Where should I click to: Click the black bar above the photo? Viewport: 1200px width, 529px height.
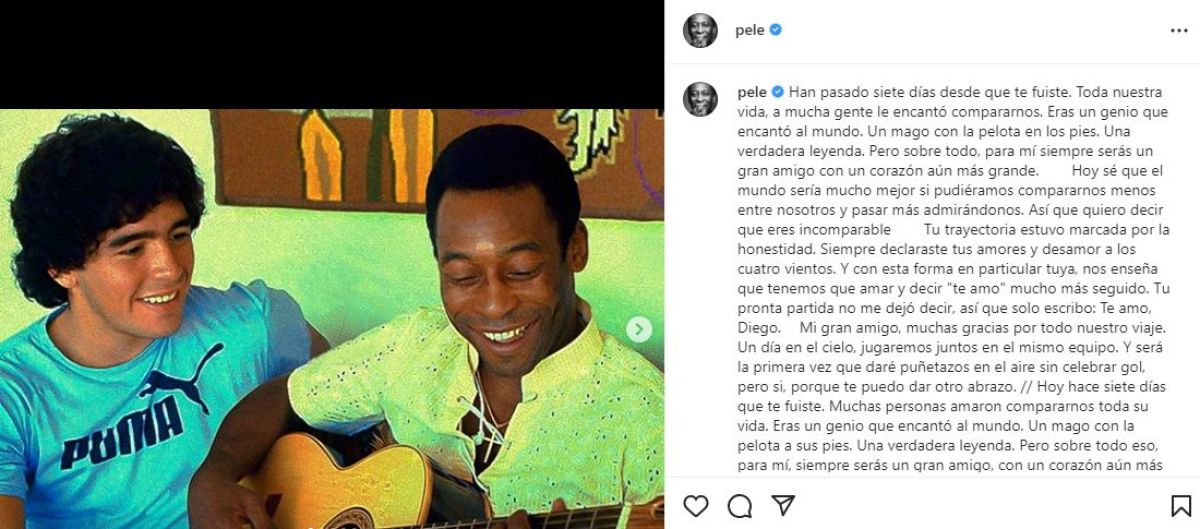332,54
